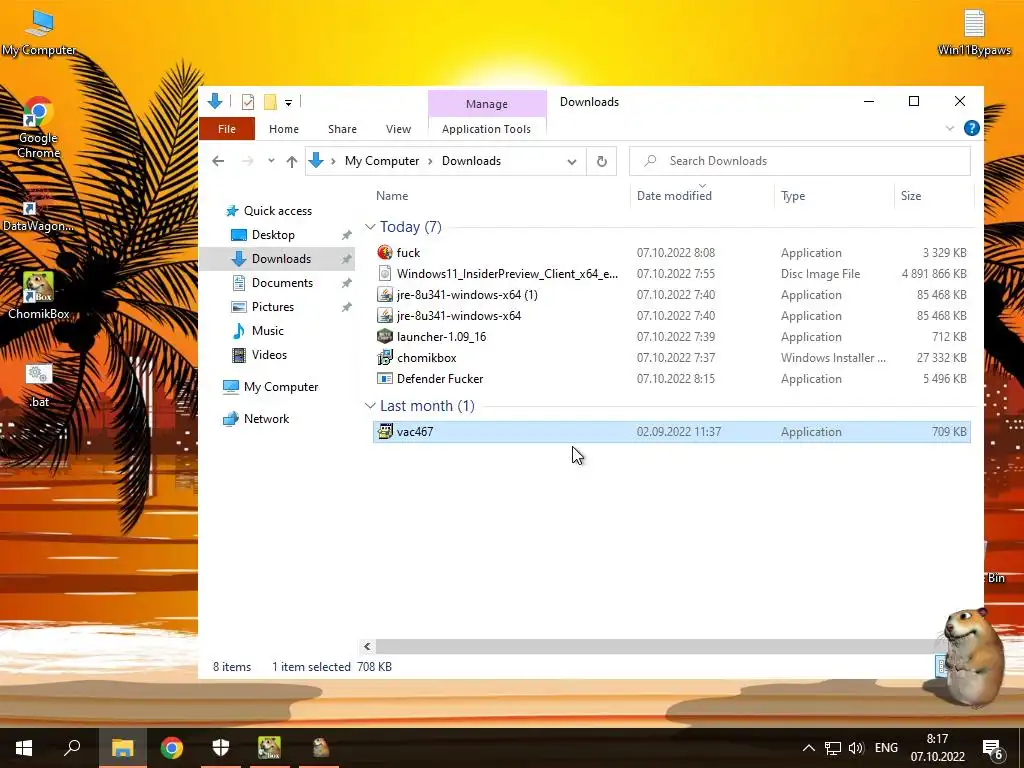The image size is (1024, 768).
Task: Click the Properties icon in the quick access toolbar
Action: tap(248, 102)
